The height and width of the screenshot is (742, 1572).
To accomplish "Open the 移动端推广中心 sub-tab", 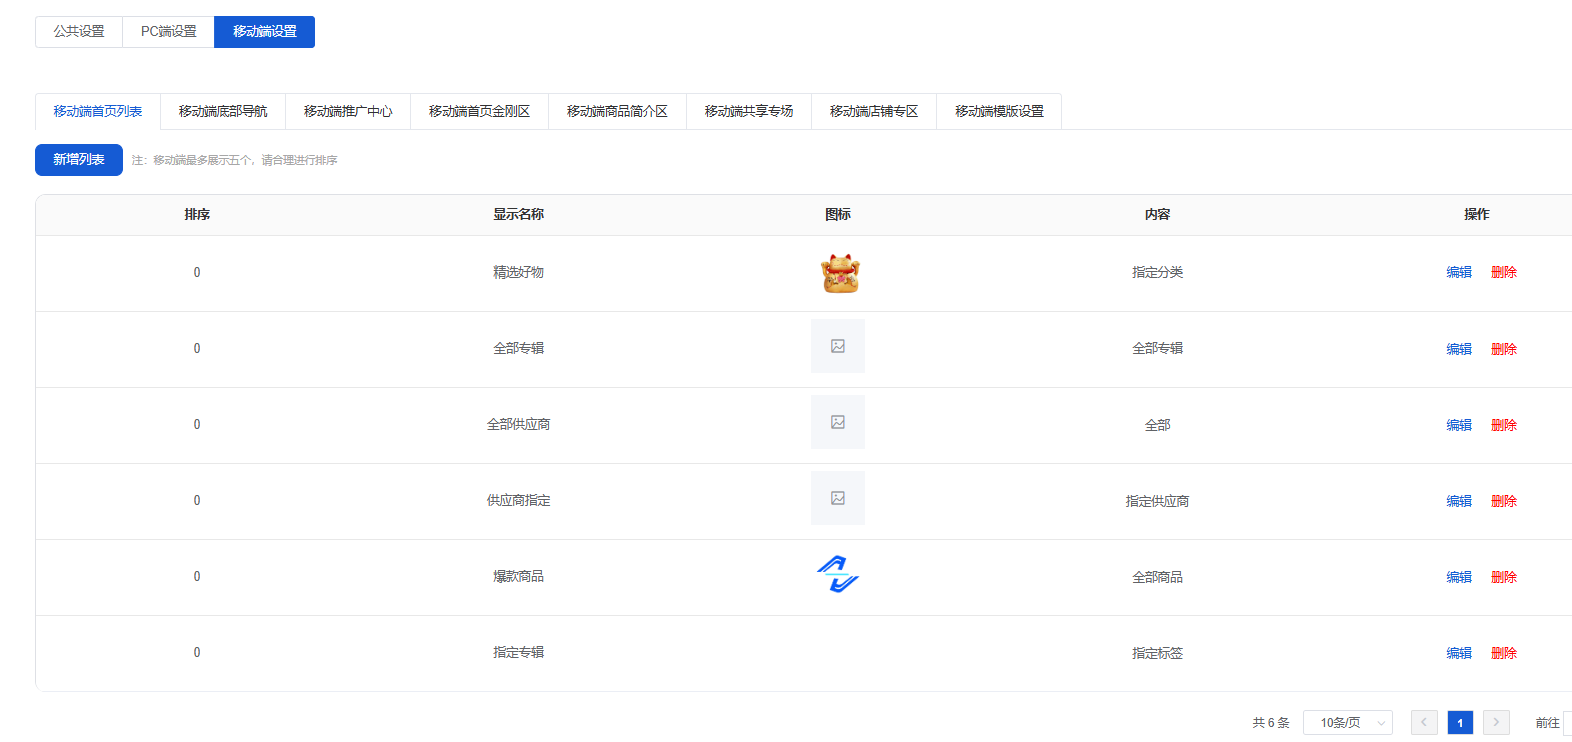I will [348, 111].
